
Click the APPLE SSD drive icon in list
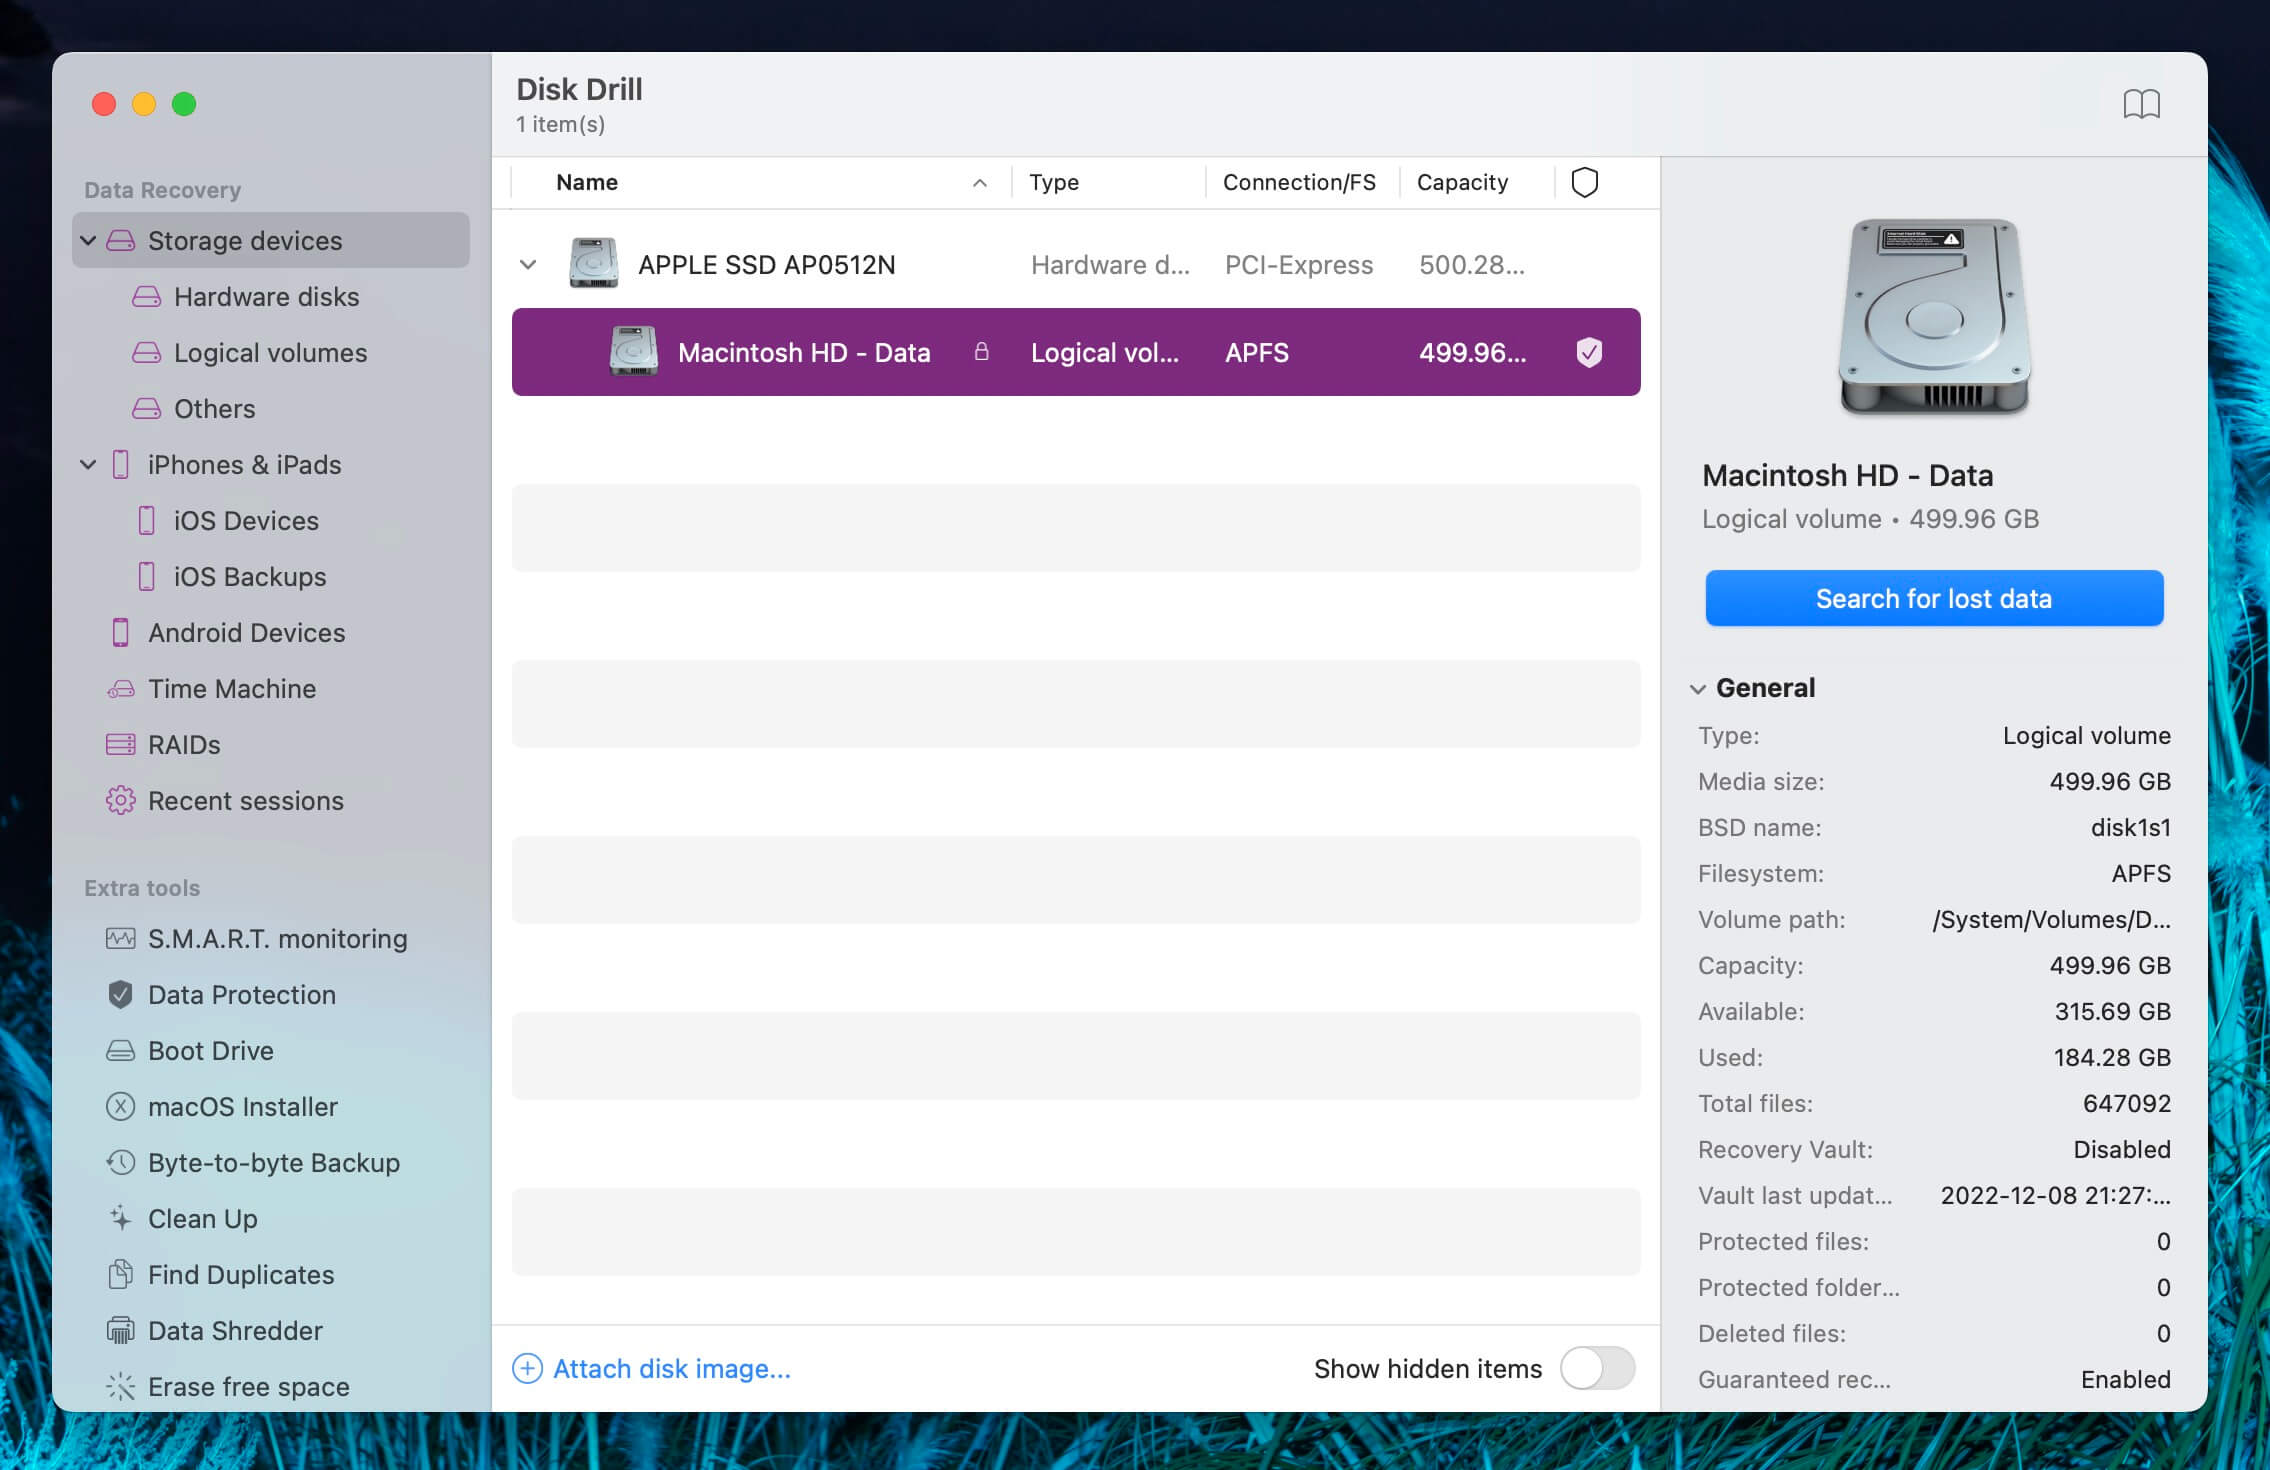(593, 264)
